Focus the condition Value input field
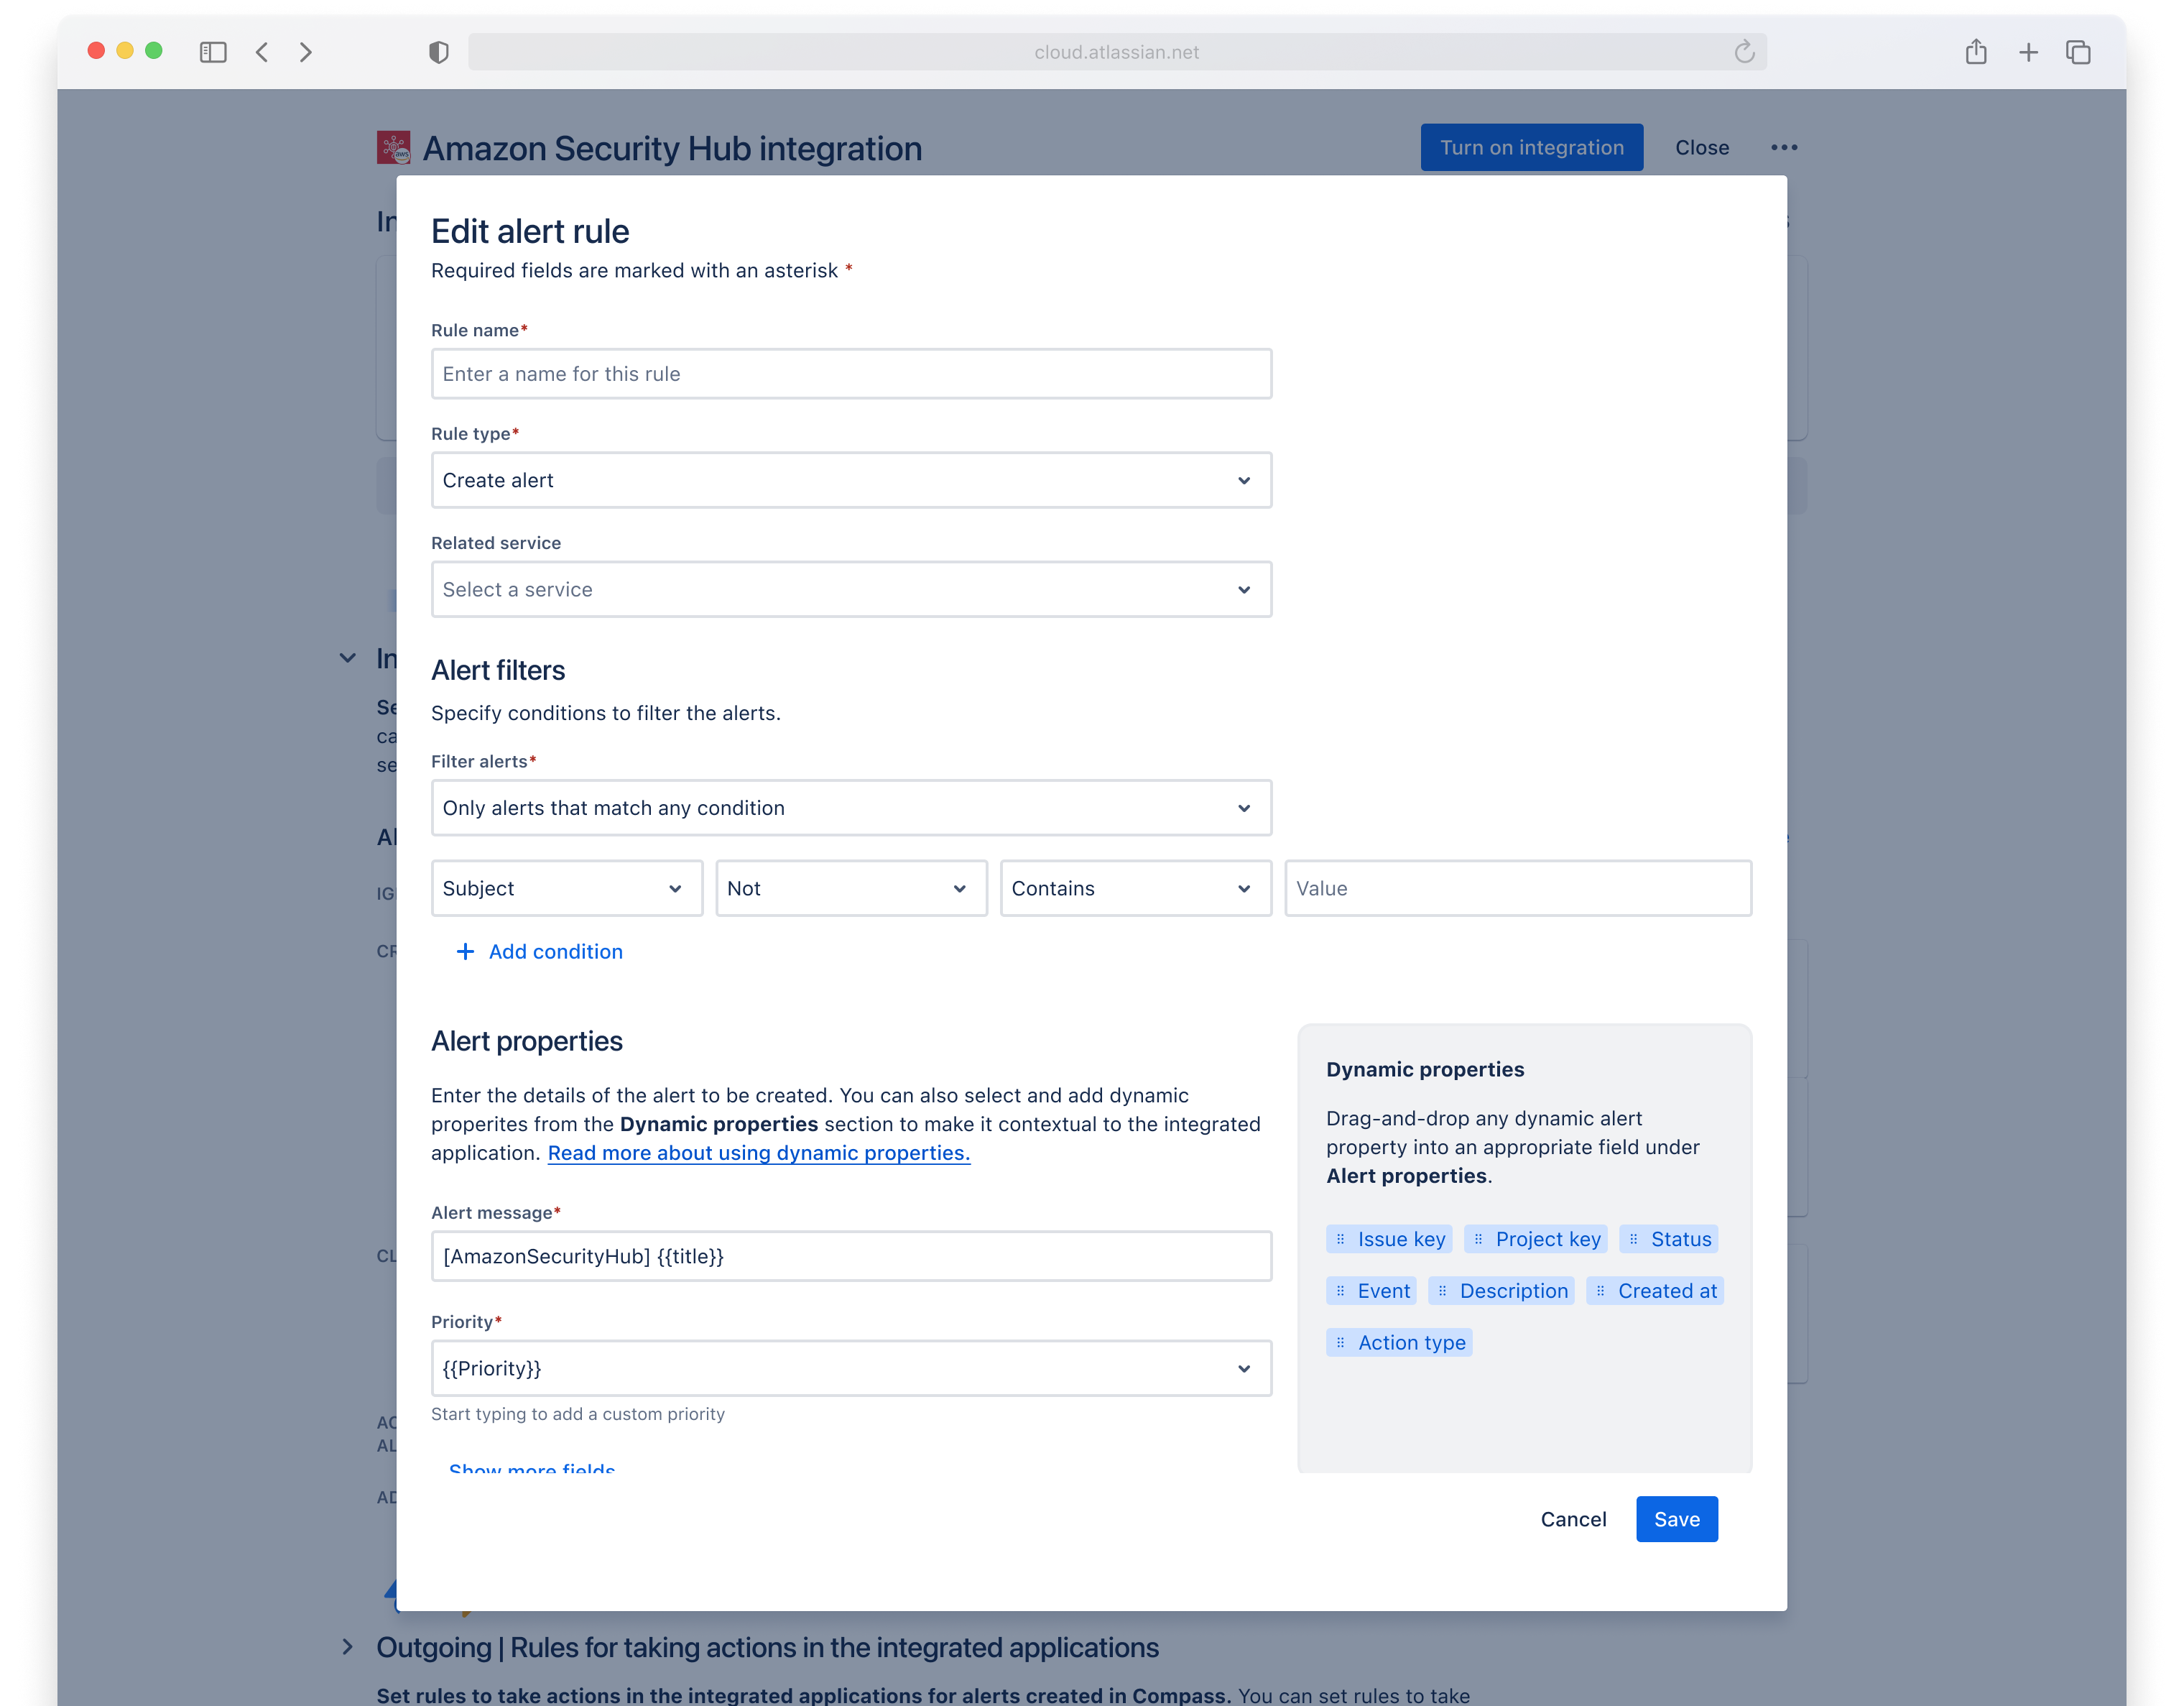 click(x=1518, y=888)
